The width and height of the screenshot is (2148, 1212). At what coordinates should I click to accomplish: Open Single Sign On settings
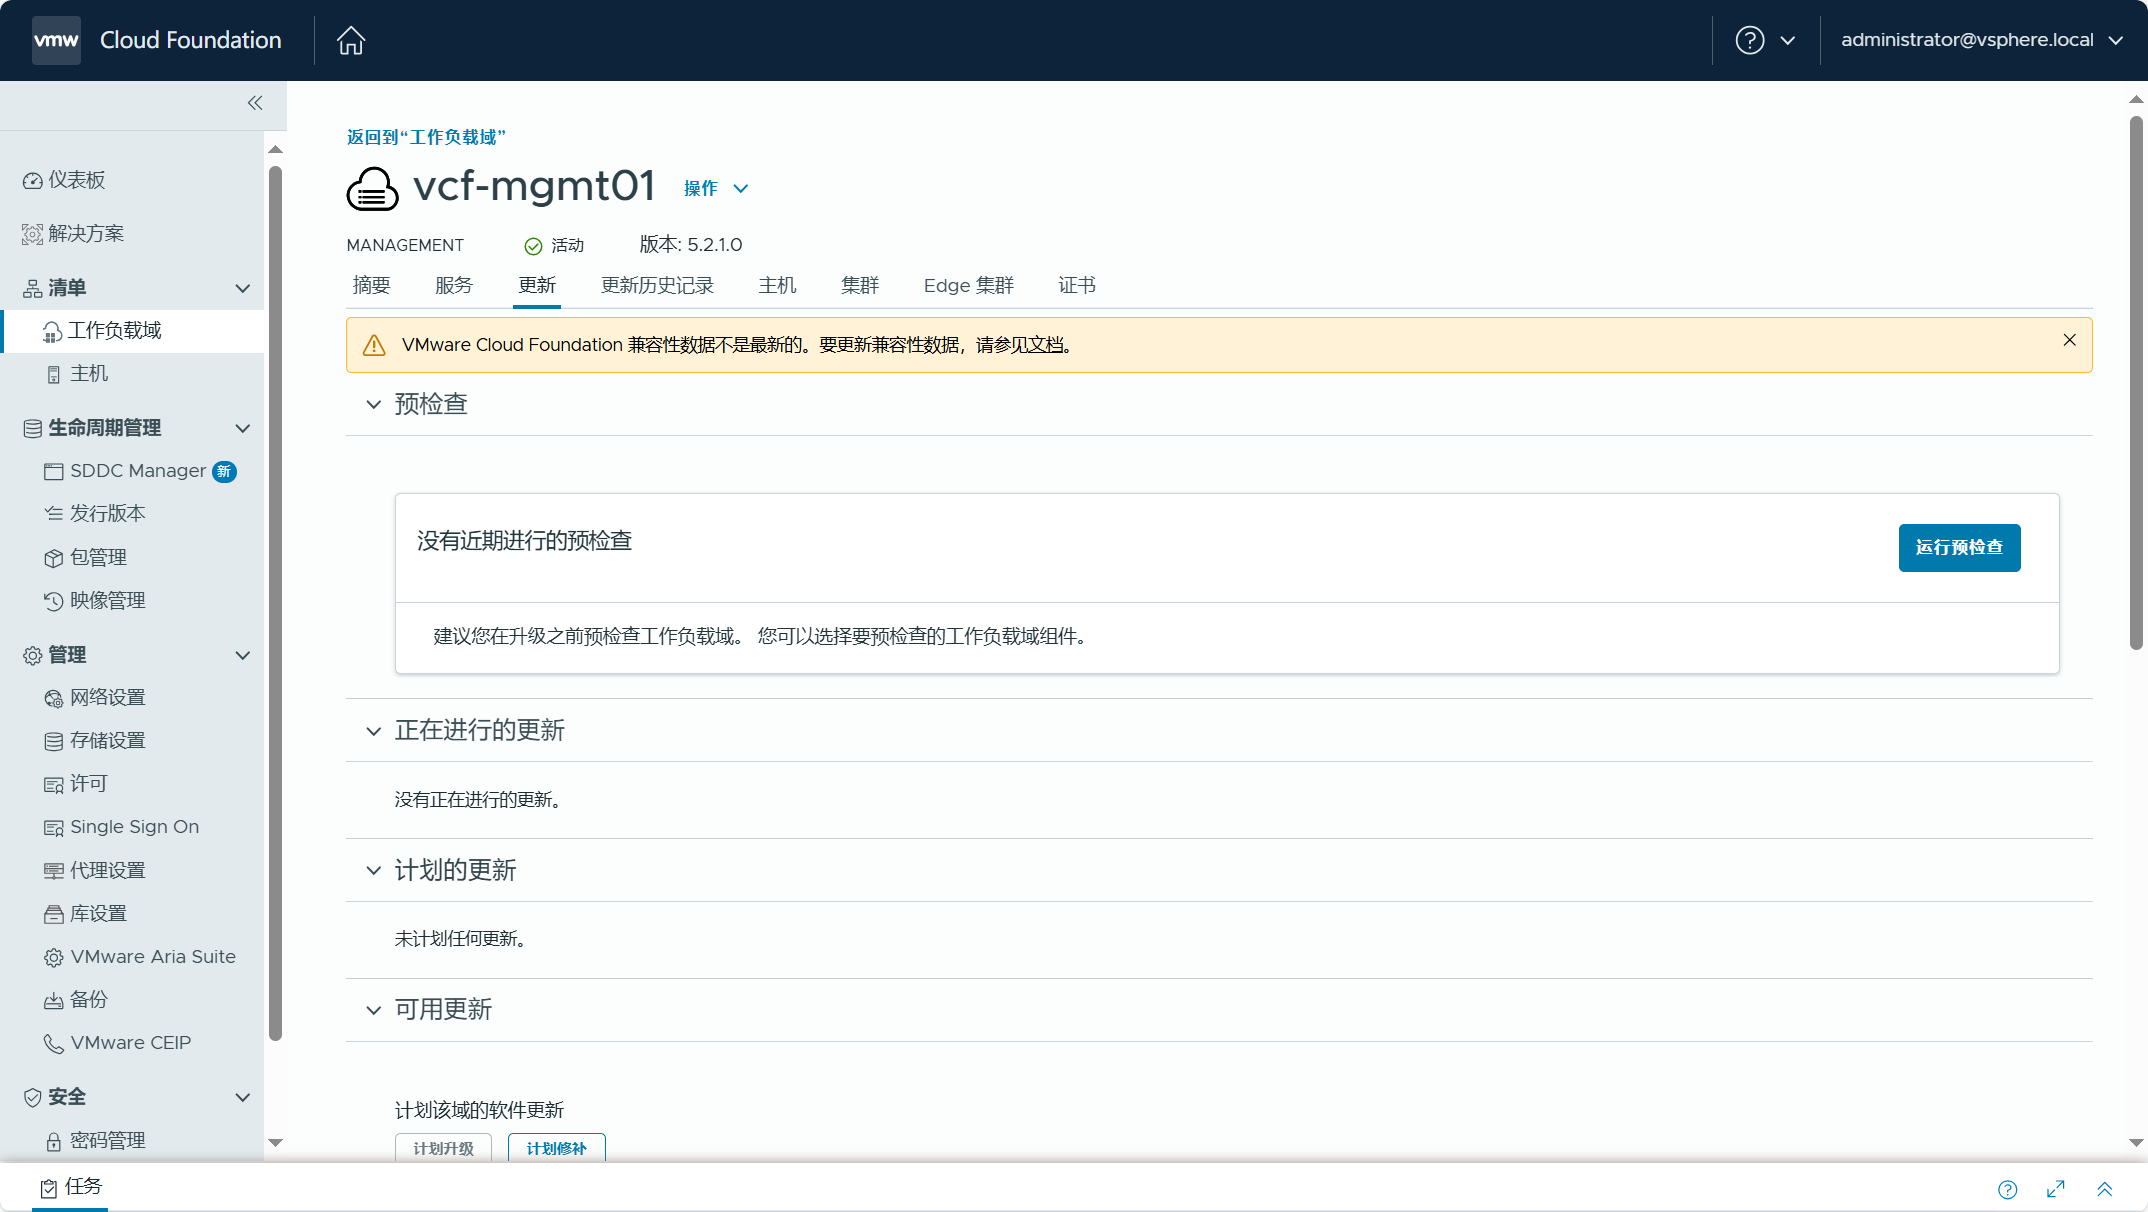(121, 827)
